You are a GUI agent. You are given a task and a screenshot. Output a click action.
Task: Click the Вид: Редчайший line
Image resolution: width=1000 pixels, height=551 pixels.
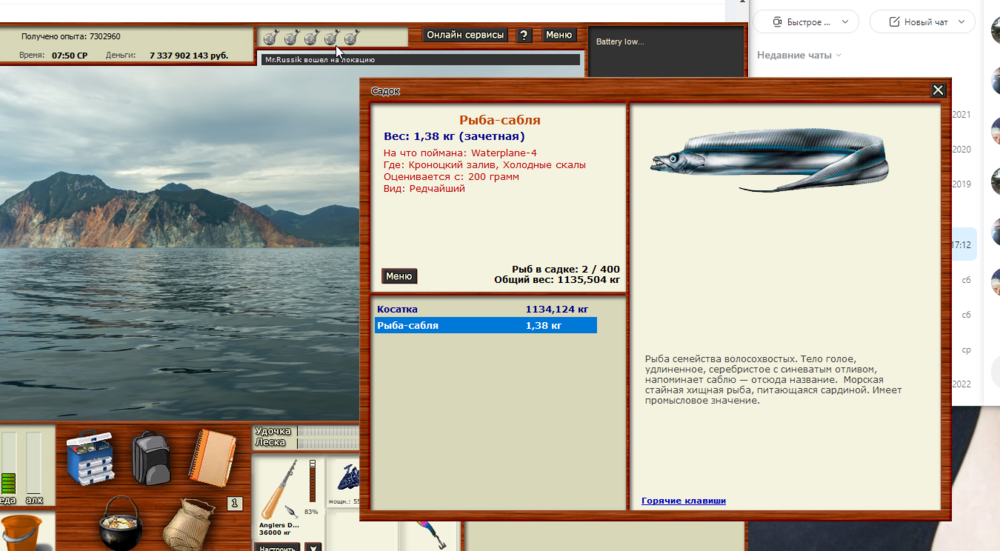click(x=424, y=189)
